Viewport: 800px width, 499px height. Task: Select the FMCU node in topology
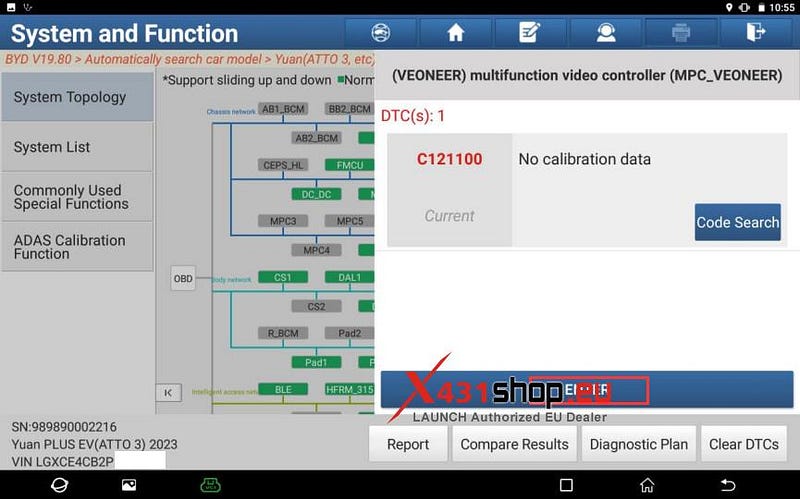point(349,165)
